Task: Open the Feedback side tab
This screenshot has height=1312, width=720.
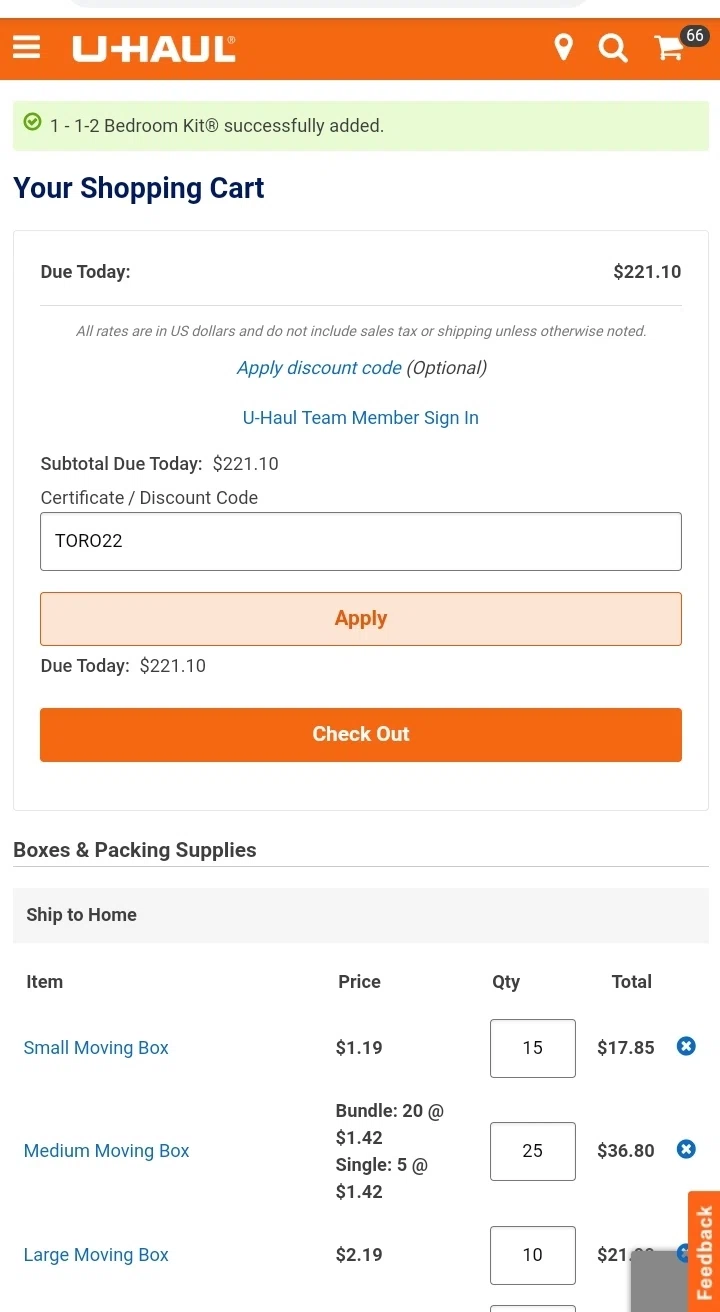Action: point(703,1252)
